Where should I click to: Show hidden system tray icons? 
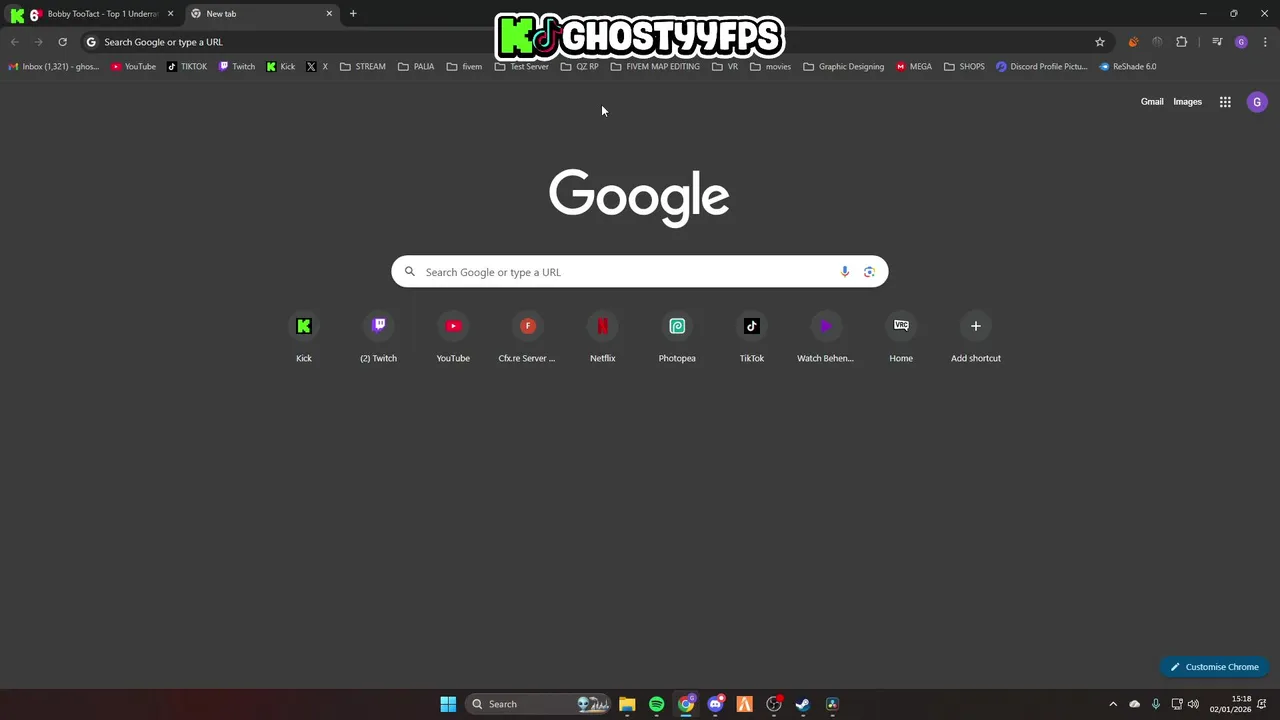(1113, 704)
